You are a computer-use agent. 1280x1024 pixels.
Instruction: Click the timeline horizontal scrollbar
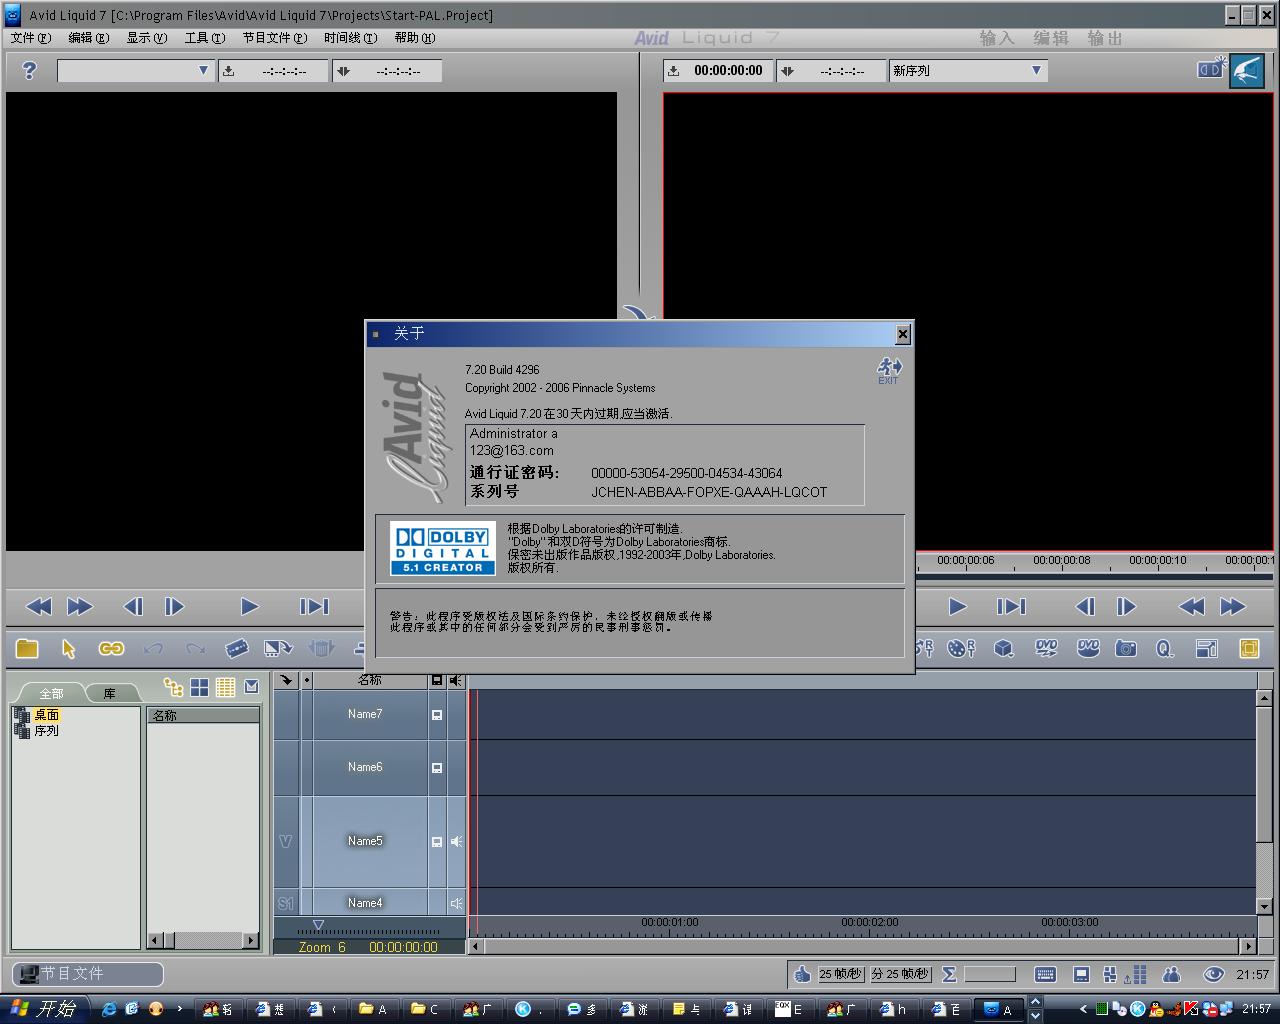coord(863,946)
